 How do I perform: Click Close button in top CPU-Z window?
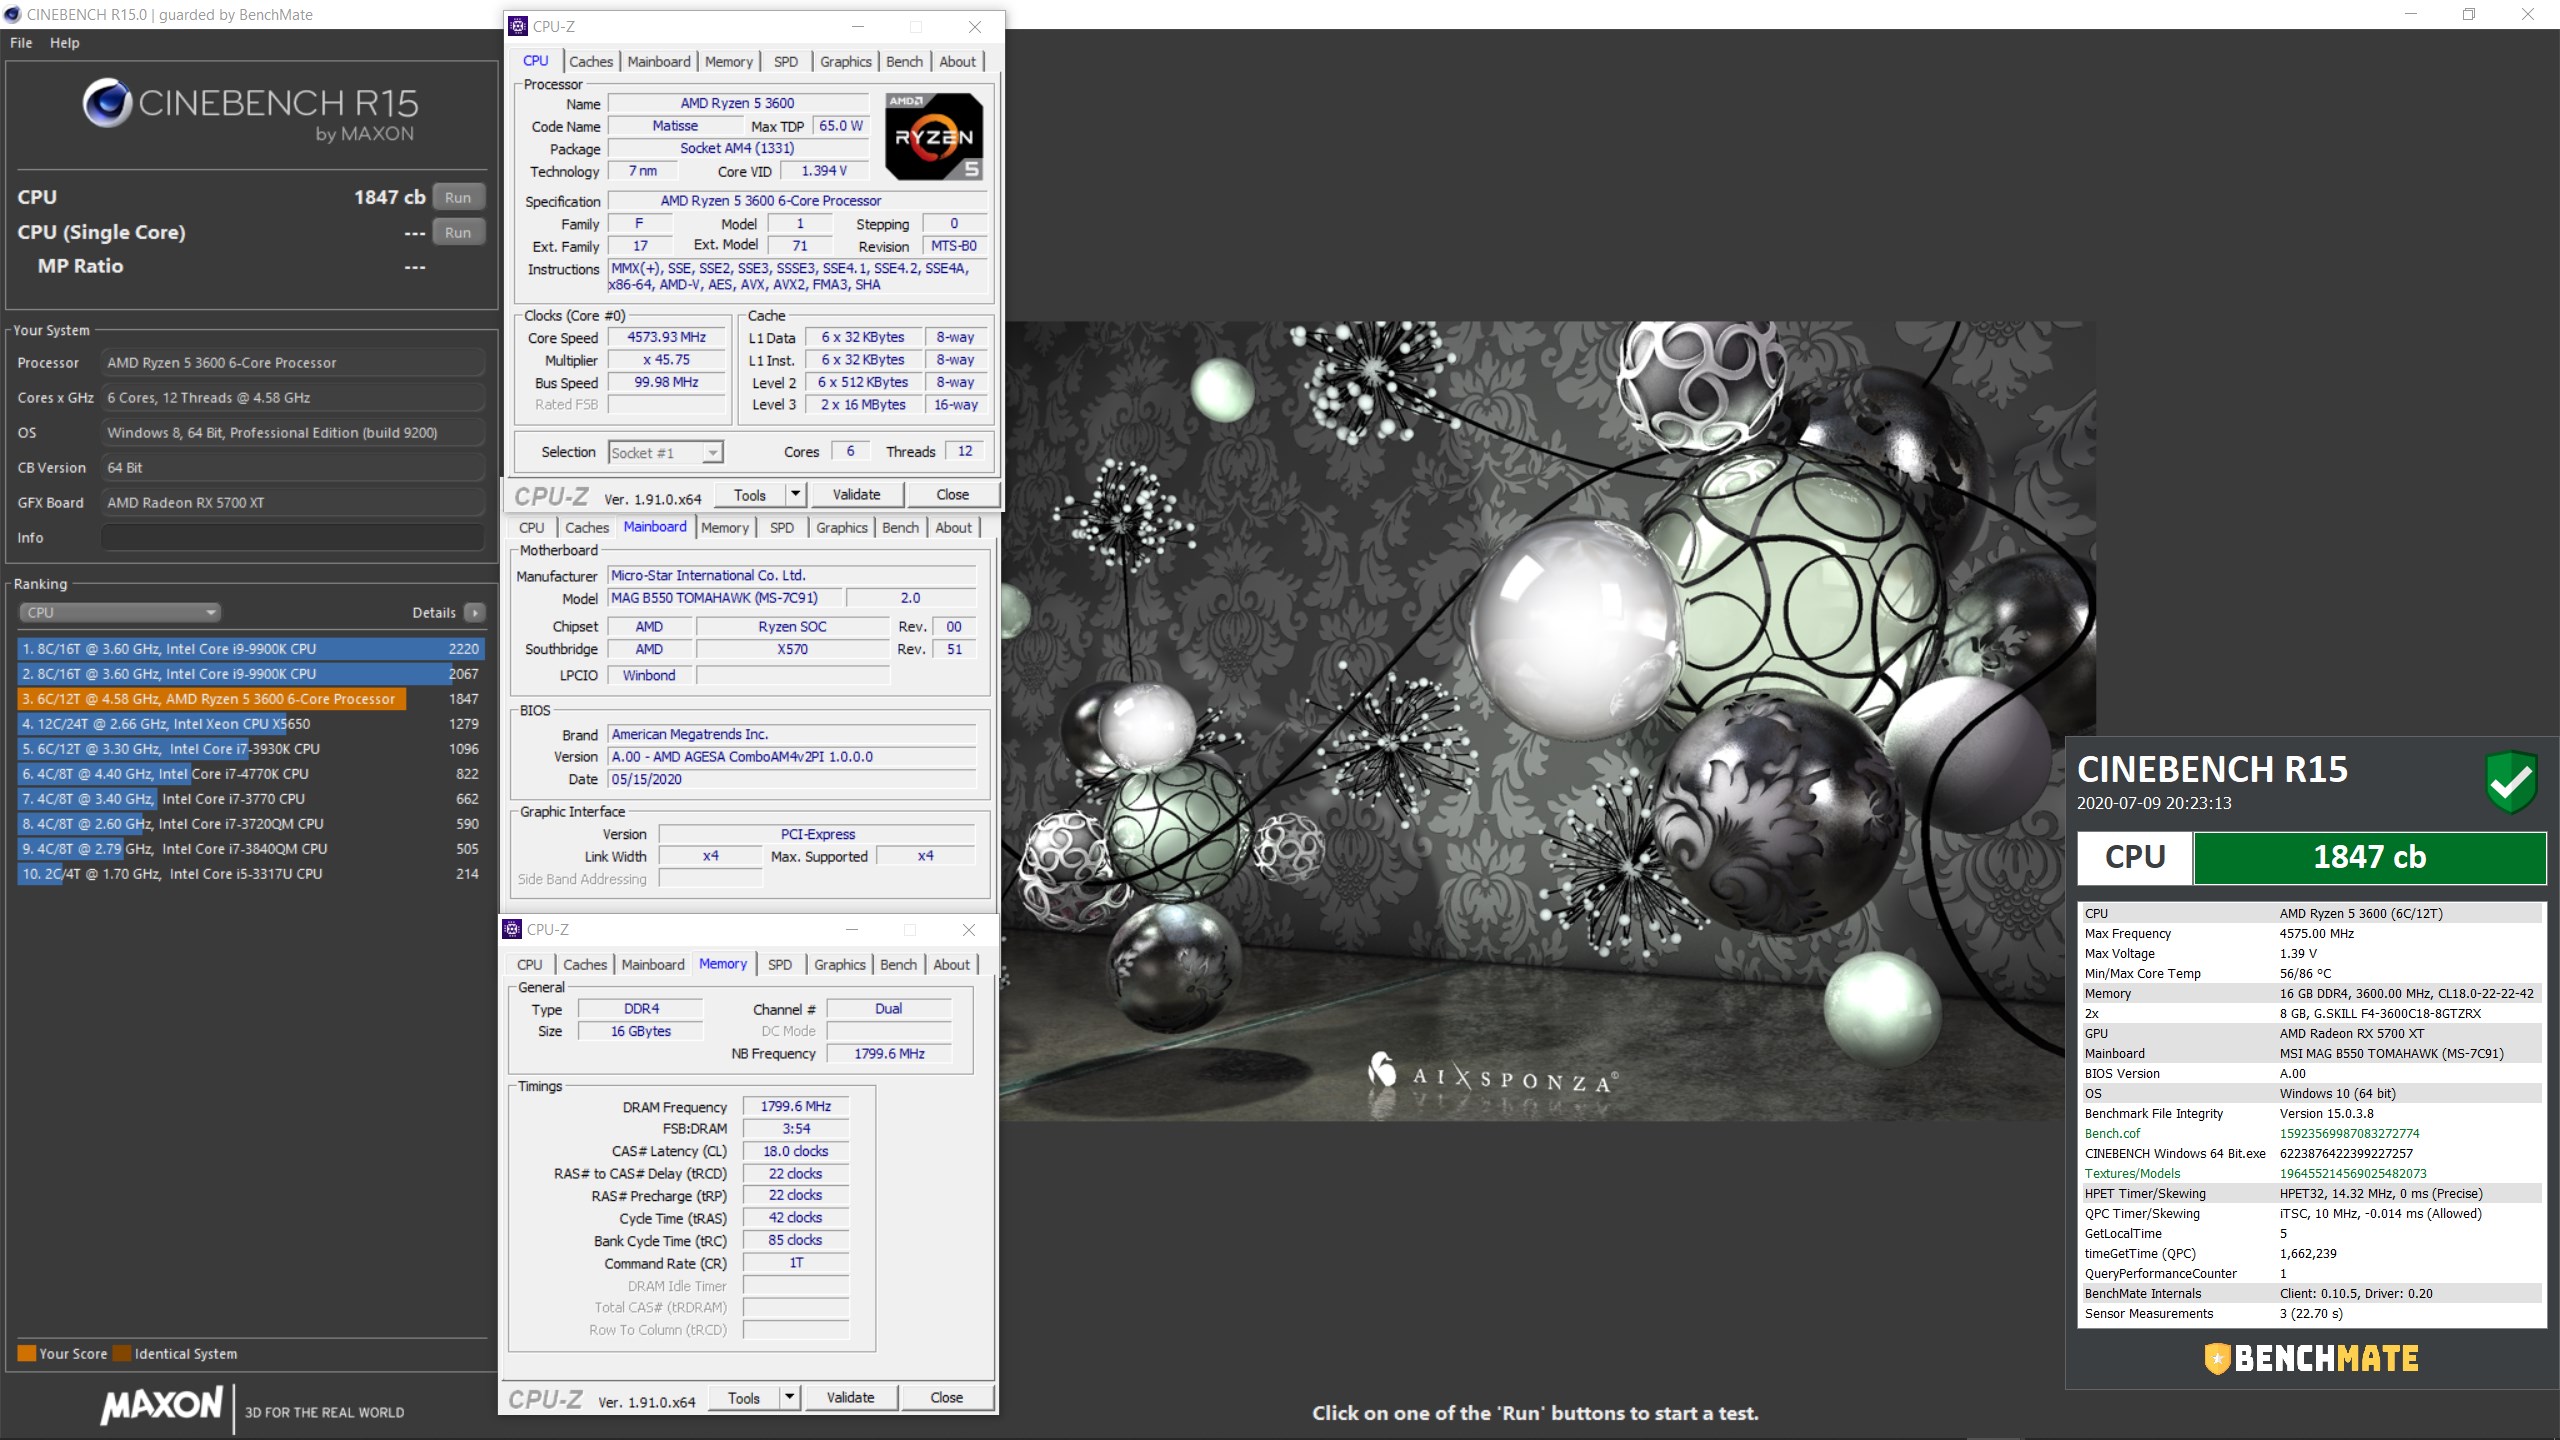click(952, 494)
